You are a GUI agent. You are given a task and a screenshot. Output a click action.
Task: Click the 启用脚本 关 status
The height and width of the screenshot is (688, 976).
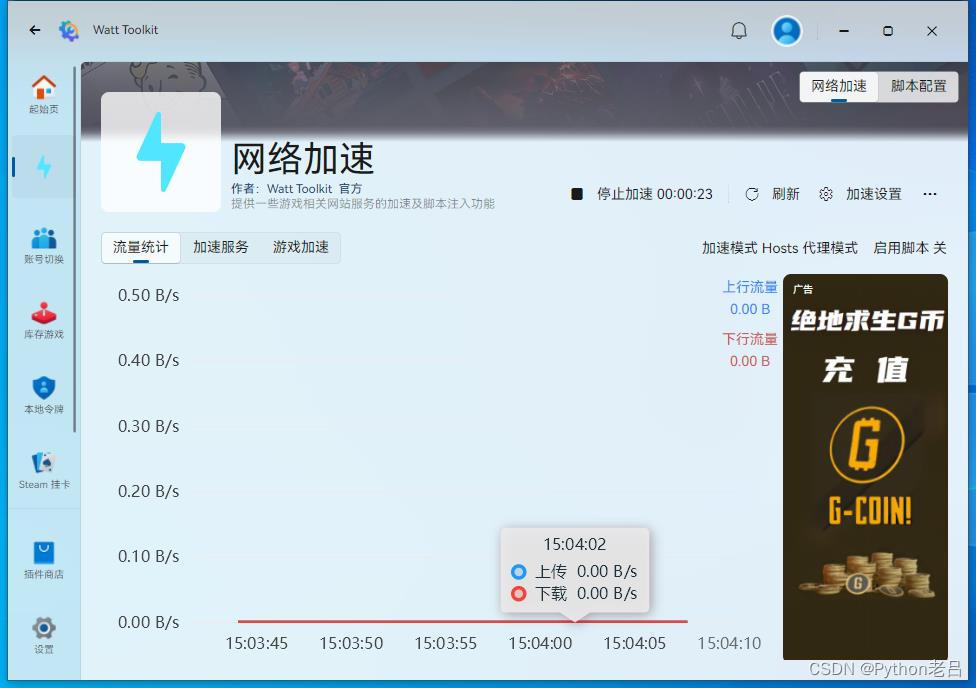pos(909,248)
